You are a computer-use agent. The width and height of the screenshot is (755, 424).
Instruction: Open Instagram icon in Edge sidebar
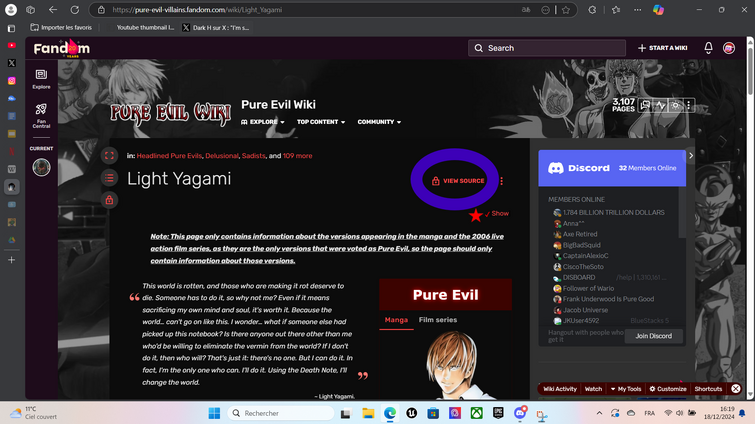(12, 81)
